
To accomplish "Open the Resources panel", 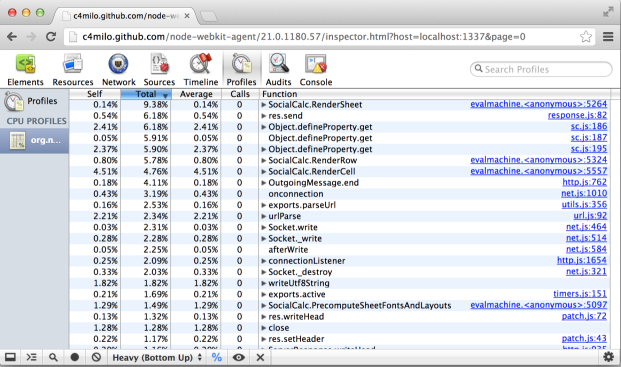I will coord(72,70).
